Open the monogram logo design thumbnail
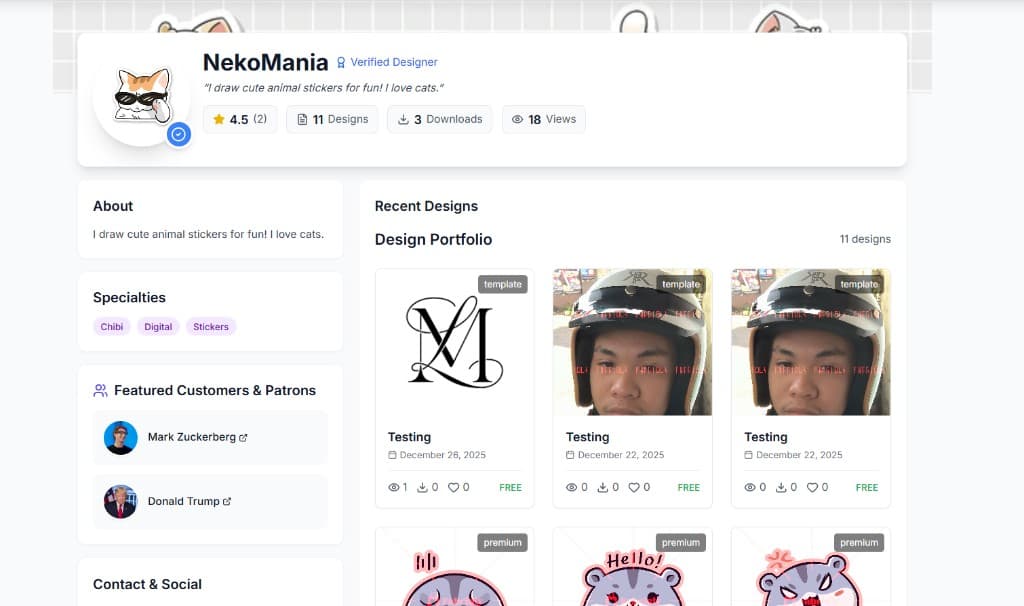The height and width of the screenshot is (606, 1024). point(454,342)
